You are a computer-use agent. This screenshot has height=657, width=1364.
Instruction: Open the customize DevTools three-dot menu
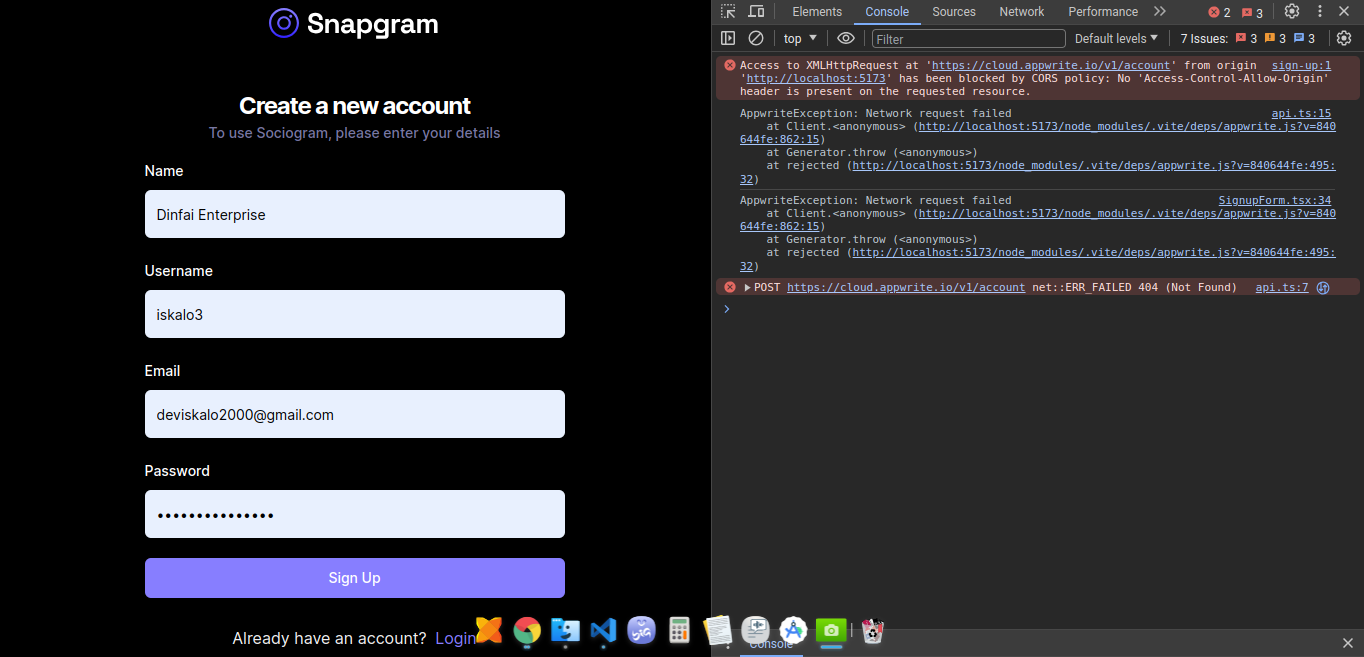[1319, 11]
